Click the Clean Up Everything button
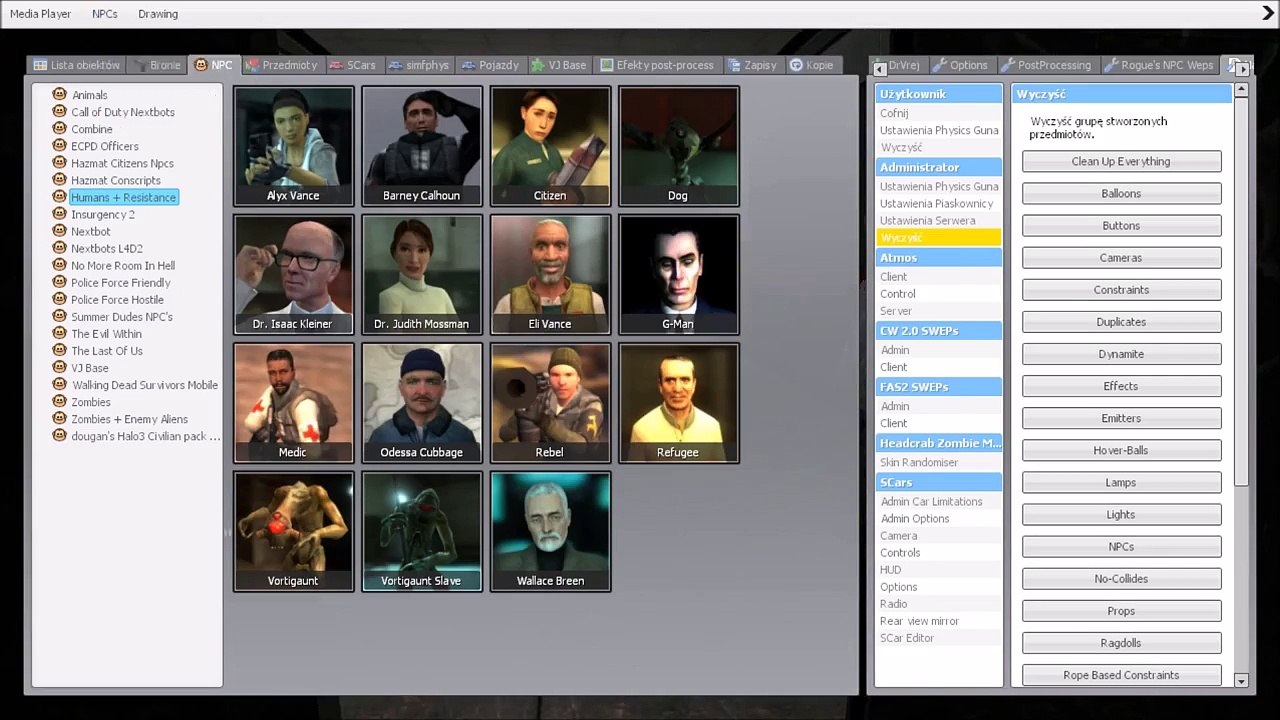 tap(1121, 162)
